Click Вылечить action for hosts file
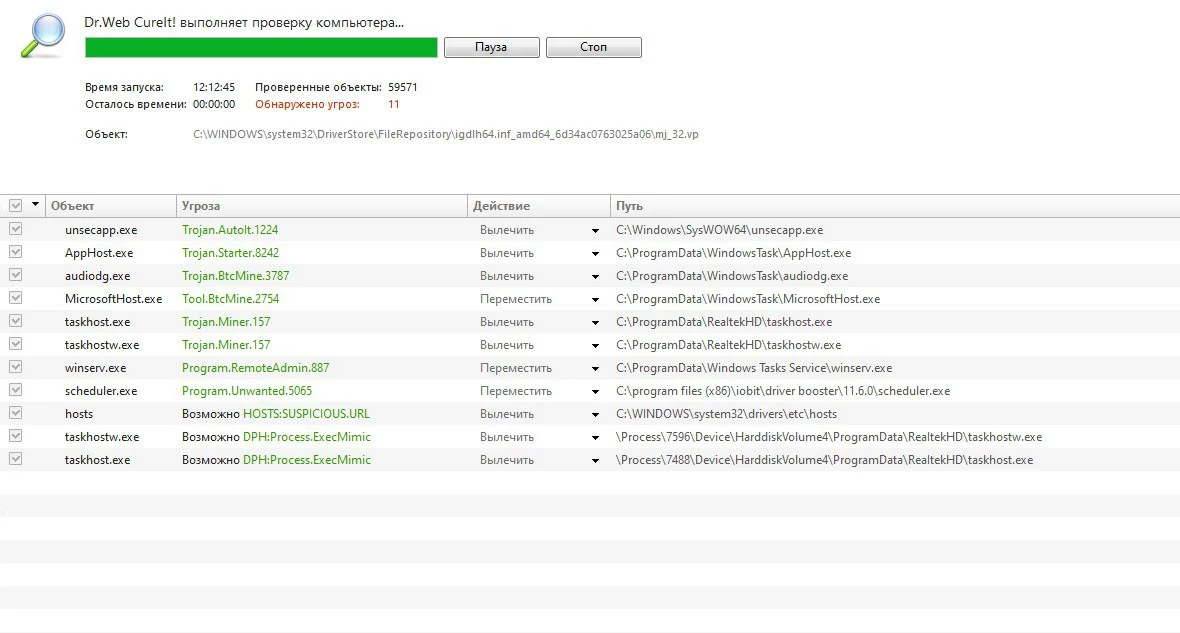The image size is (1180, 633). pyautogui.click(x=506, y=414)
